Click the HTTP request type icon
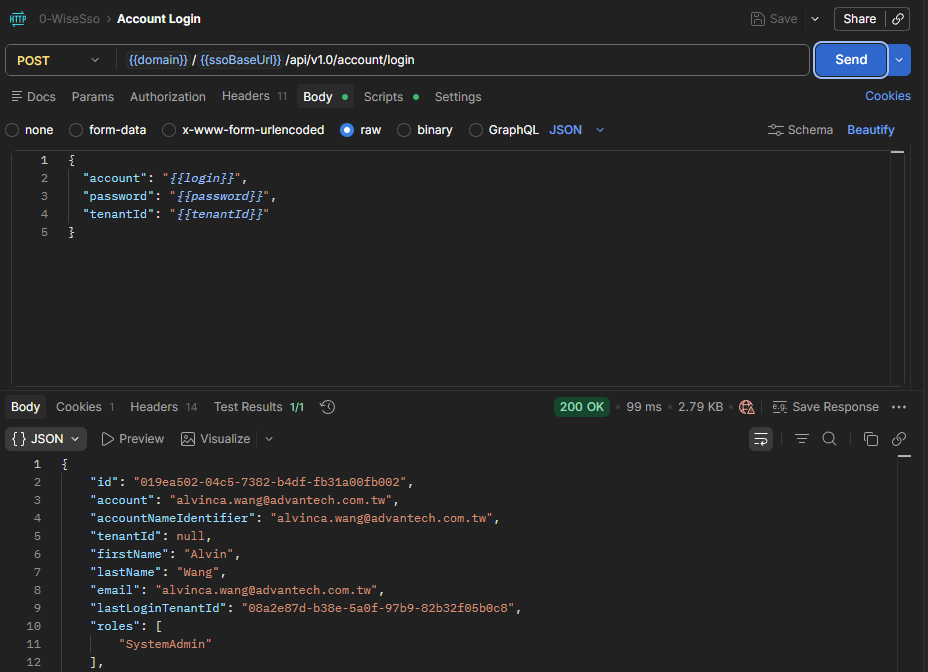The width and height of the screenshot is (928, 672). point(18,19)
